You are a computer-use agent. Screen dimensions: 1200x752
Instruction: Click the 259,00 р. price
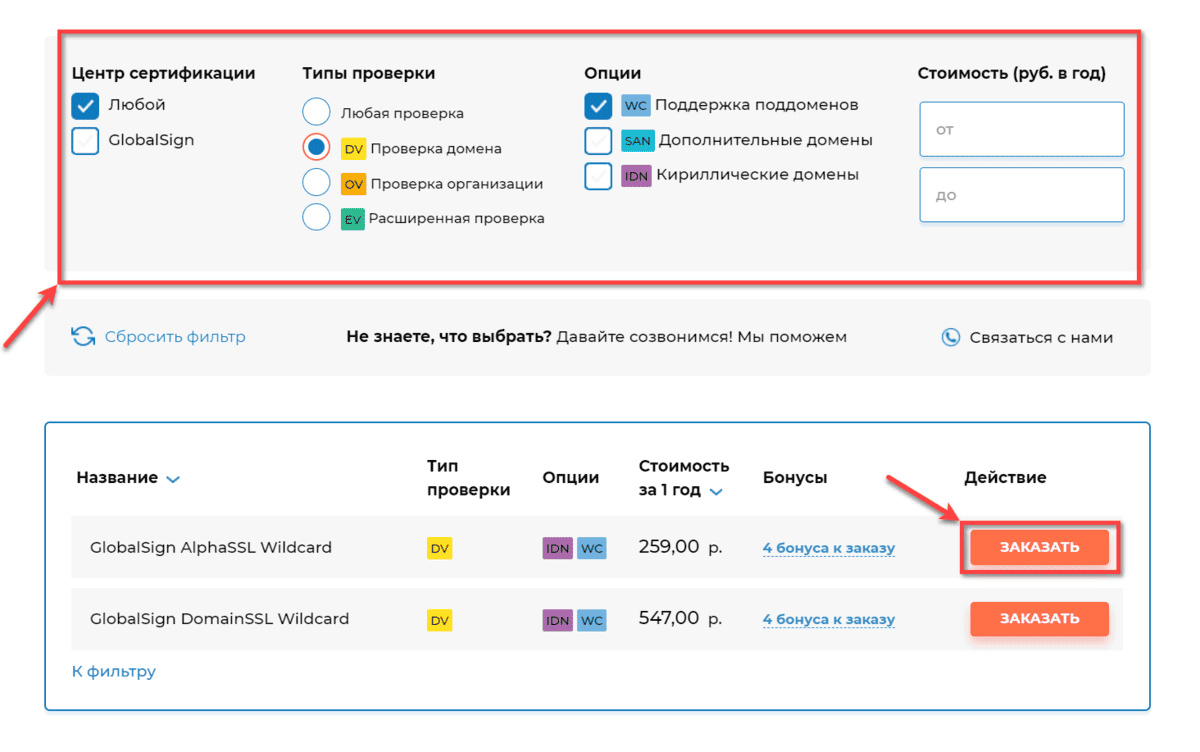click(680, 547)
